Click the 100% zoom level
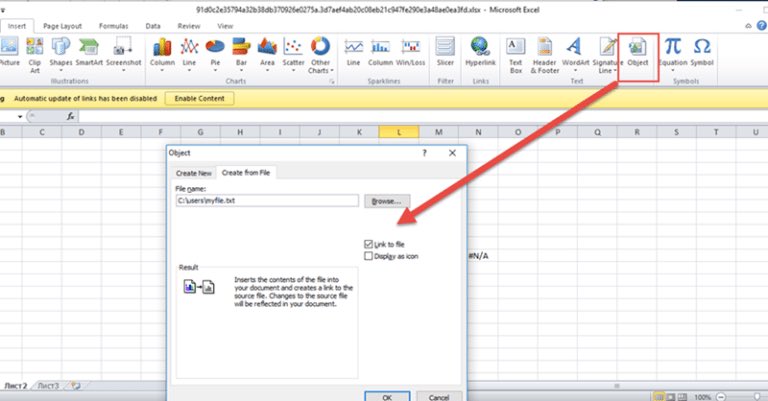The width and height of the screenshot is (768, 401). (x=702, y=397)
